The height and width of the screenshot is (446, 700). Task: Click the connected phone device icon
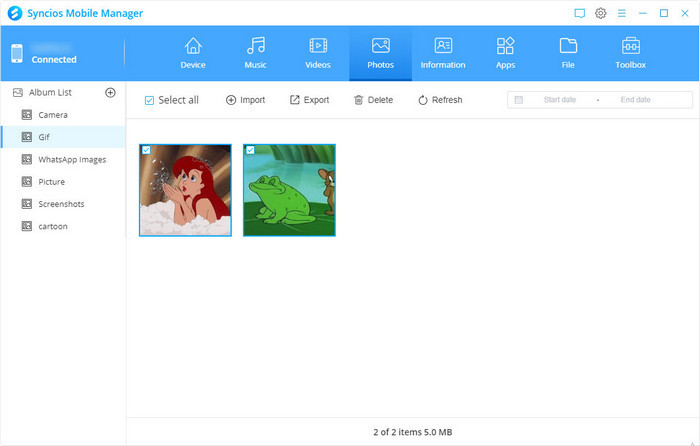(17, 54)
